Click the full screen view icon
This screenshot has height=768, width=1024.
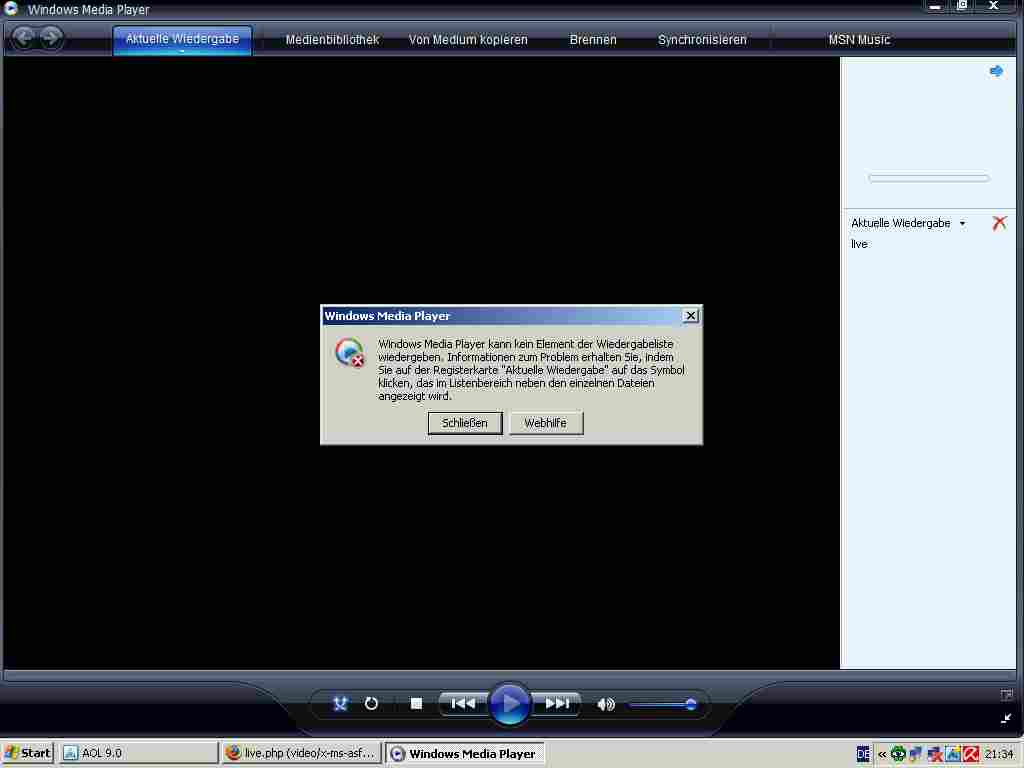coord(1006,695)
